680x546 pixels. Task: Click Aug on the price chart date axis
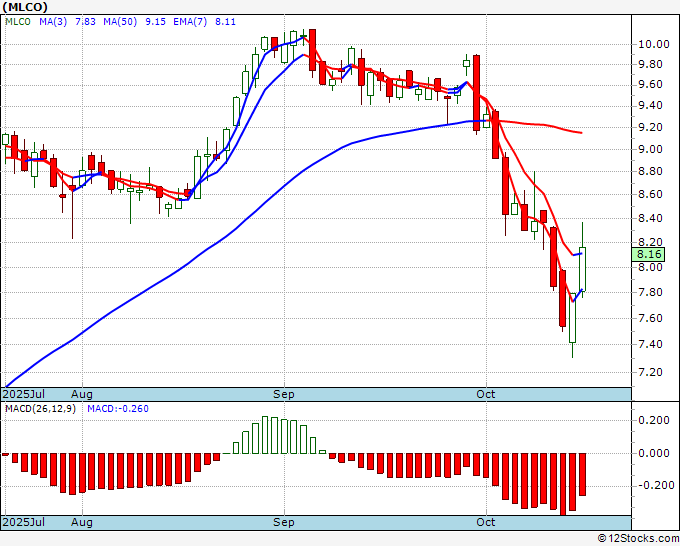82,394
